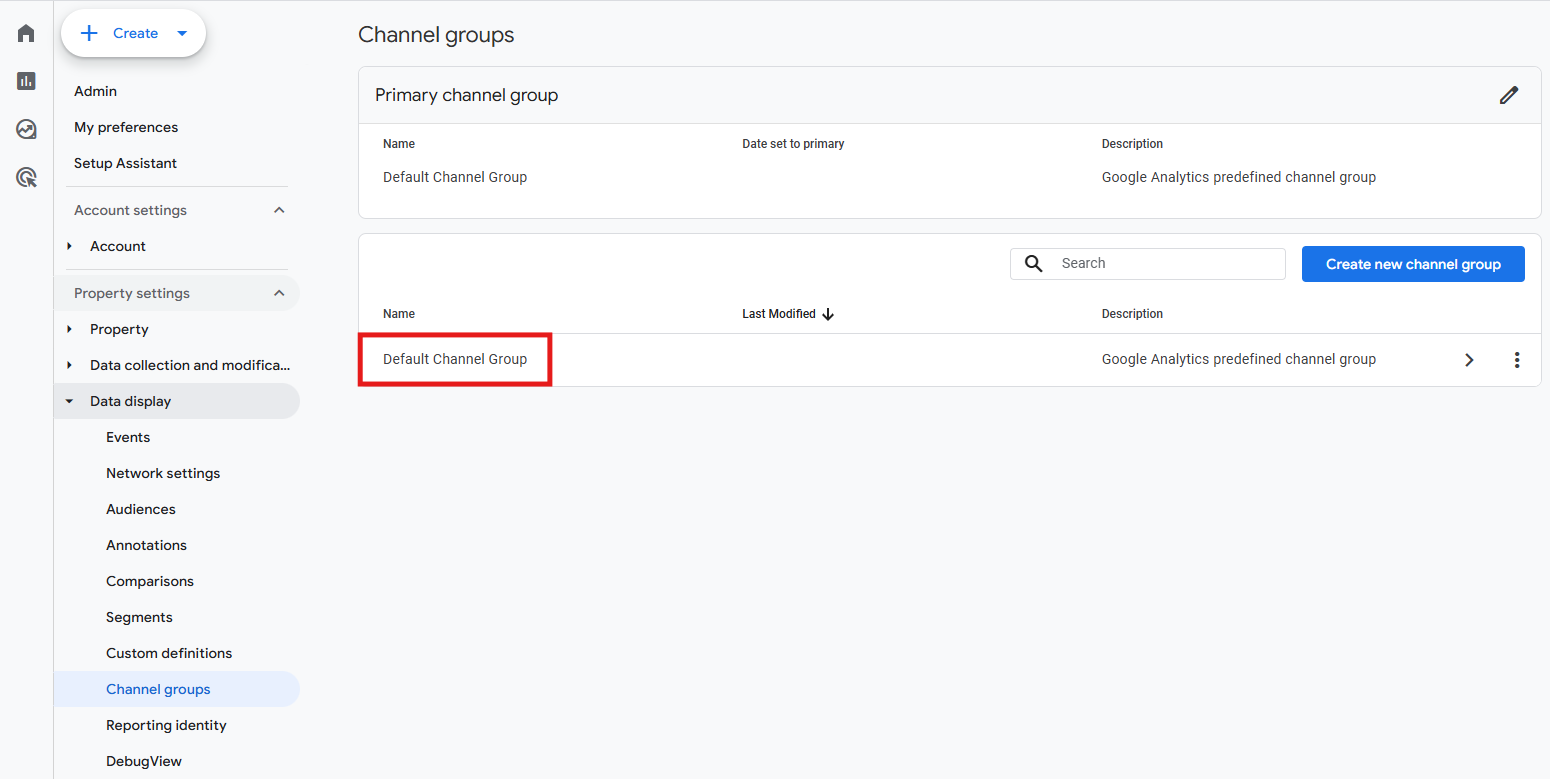Screen dimensions: 1550x779
Task: Open the Create dropdown arrow
Action: (182, 33)
